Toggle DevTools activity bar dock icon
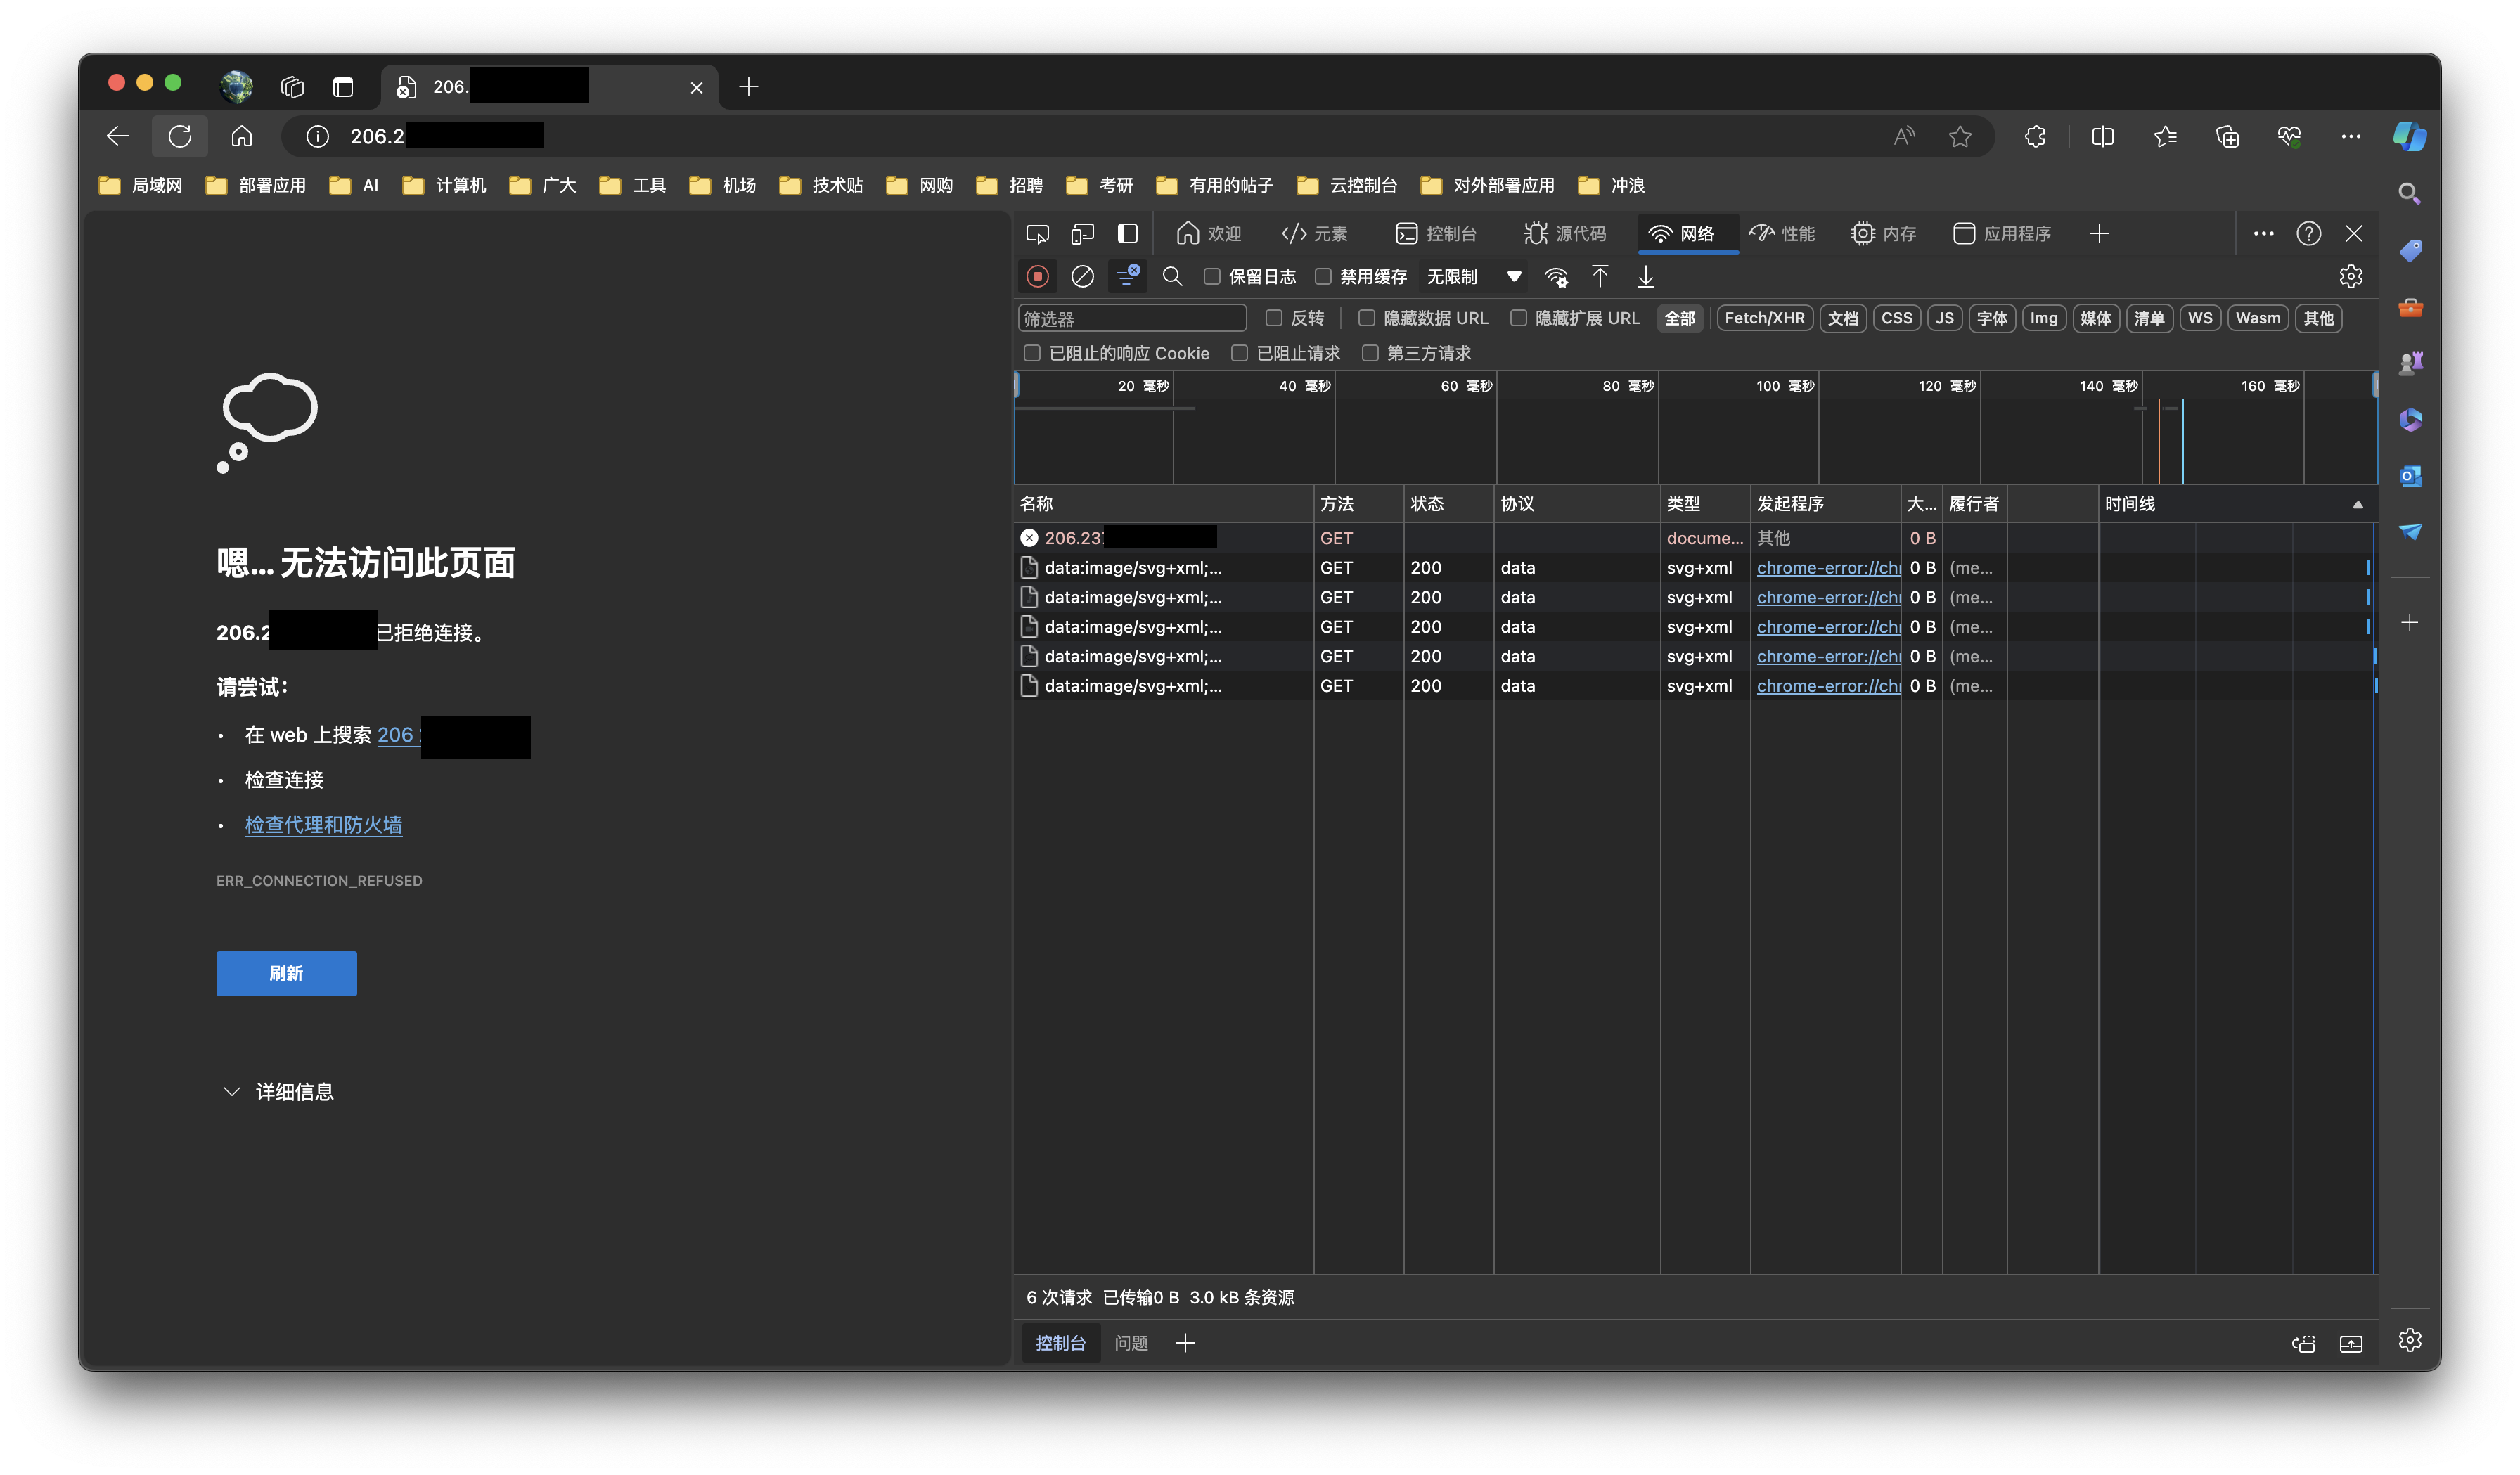Viewport: 2520px width, 1475px height. (1127, 233)
